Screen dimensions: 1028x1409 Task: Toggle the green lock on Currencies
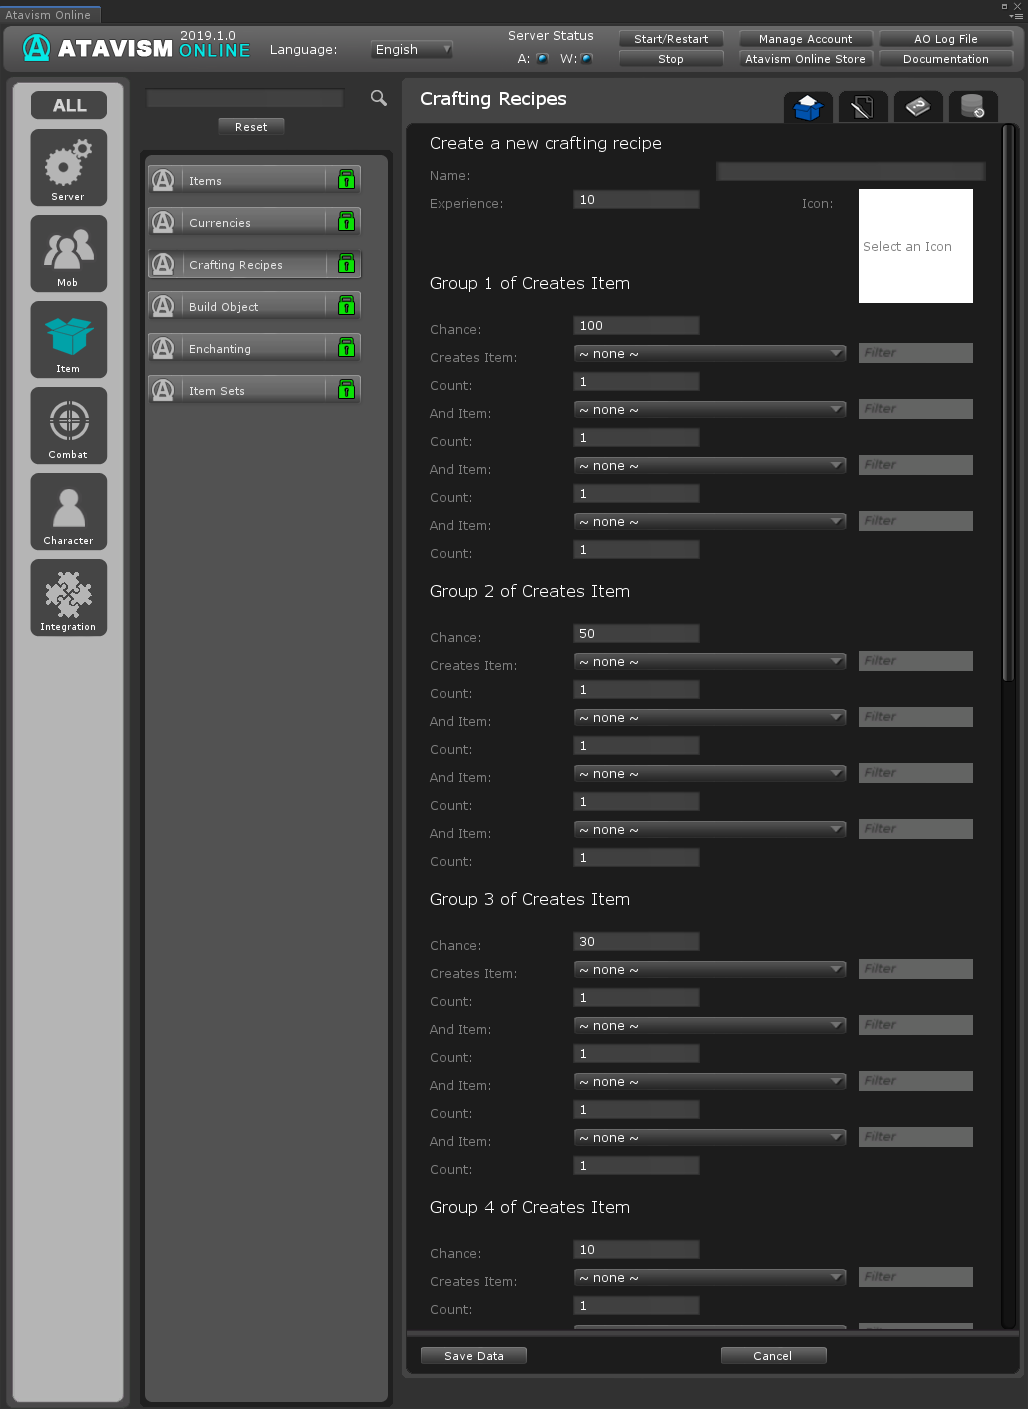pos(346,222)
